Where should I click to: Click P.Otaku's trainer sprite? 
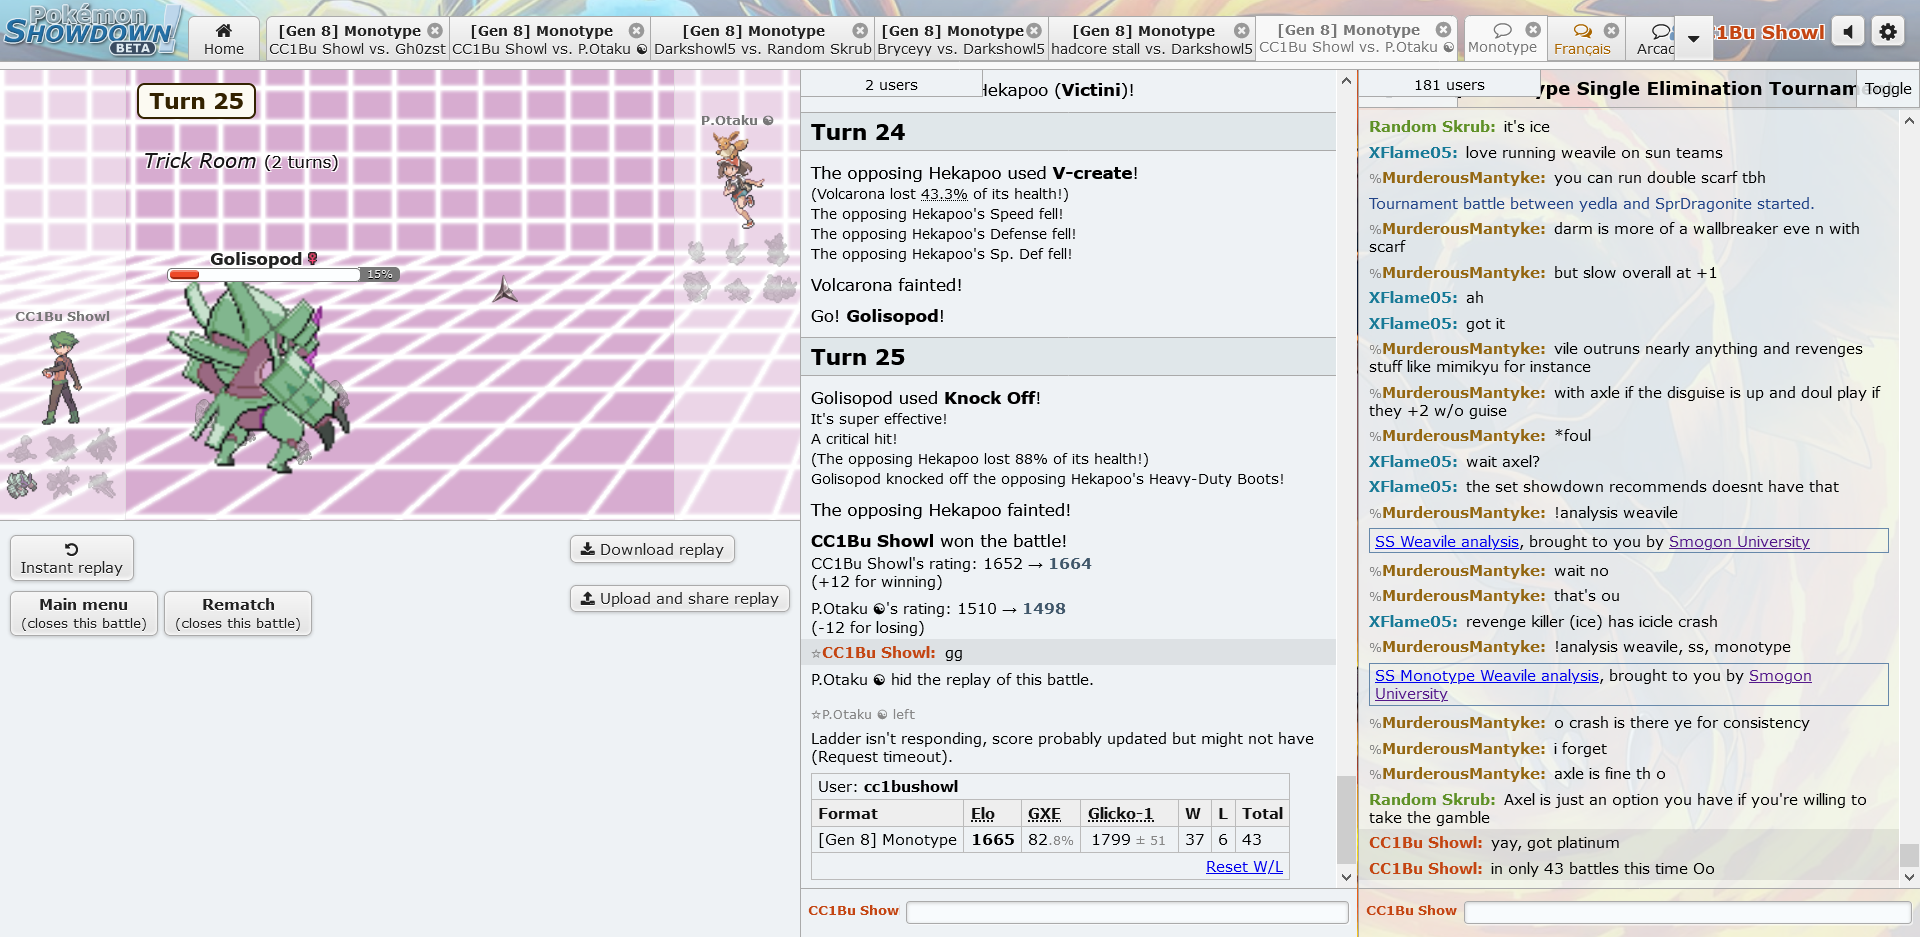[x=740, y=180]
